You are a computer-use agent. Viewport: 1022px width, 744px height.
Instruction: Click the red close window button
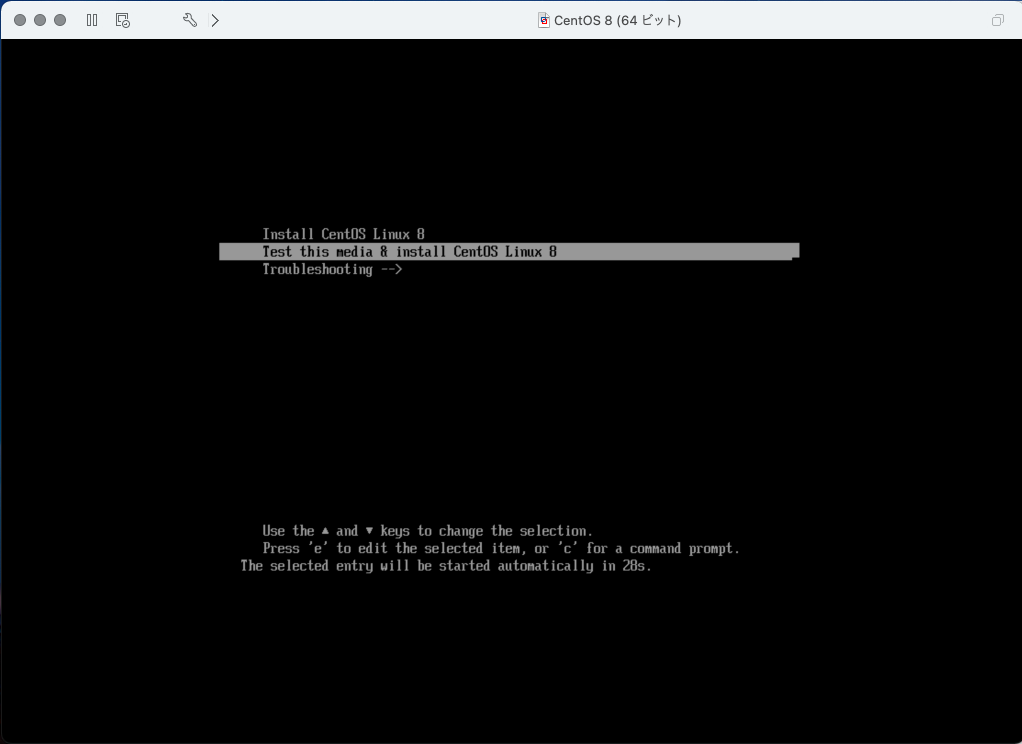(20, 20)
